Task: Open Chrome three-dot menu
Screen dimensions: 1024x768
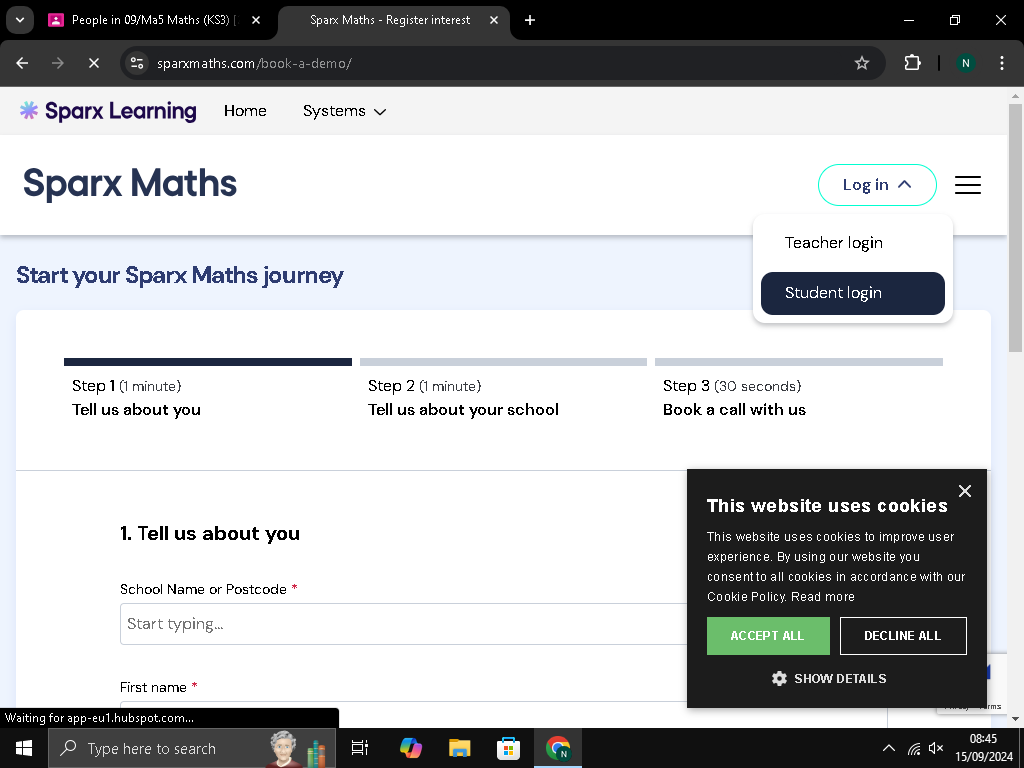Action: (x=1001, y=63)
